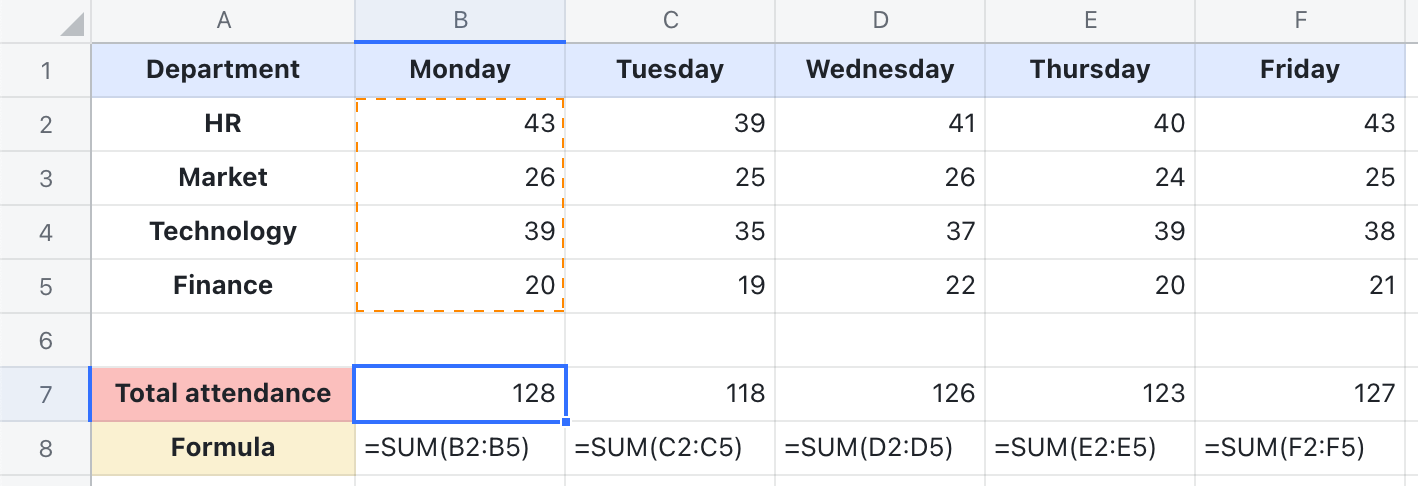Click Market's Thursday value 24

(1090, 178)
